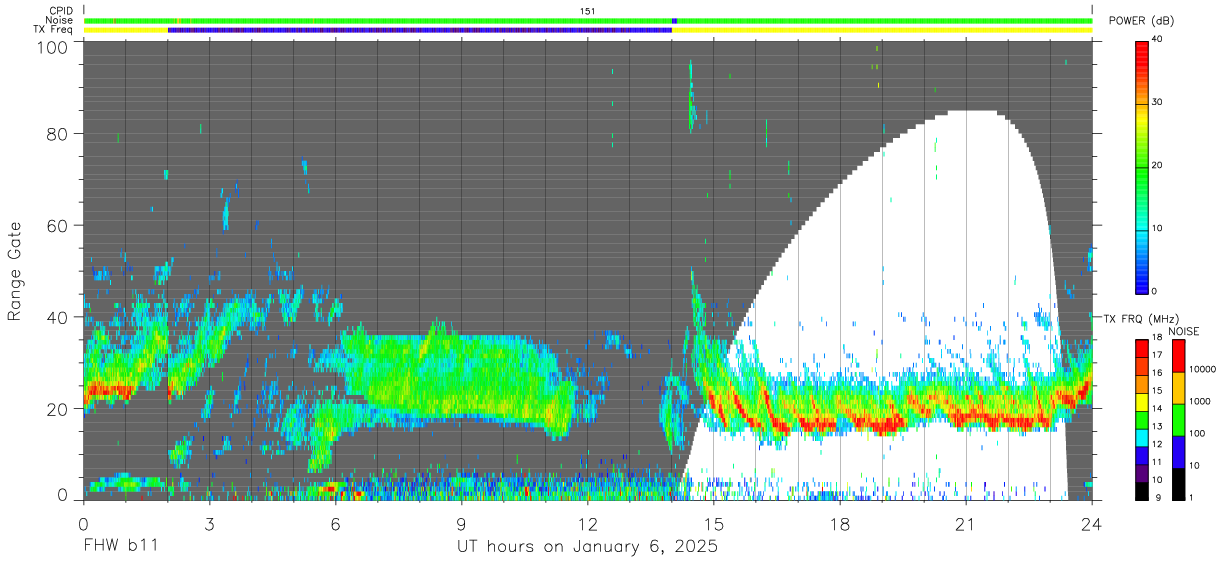Click the '24' tick on UT hours axis
Image resolution: width=1228 pixels, height=567 pixels.
pyautogui.click(x=1091, y=524)
